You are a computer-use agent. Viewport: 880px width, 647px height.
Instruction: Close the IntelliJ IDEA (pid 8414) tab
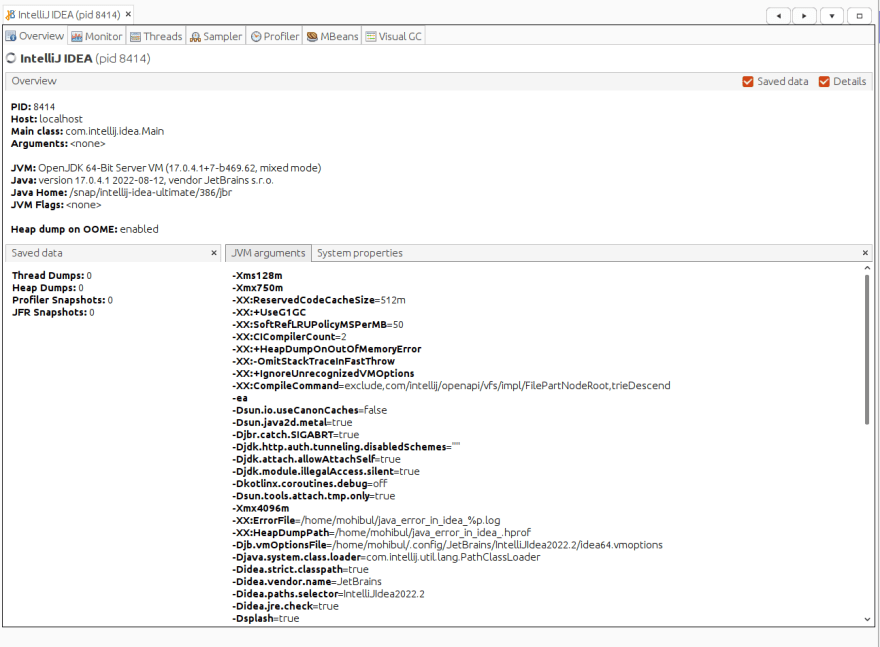click(128, 15)
